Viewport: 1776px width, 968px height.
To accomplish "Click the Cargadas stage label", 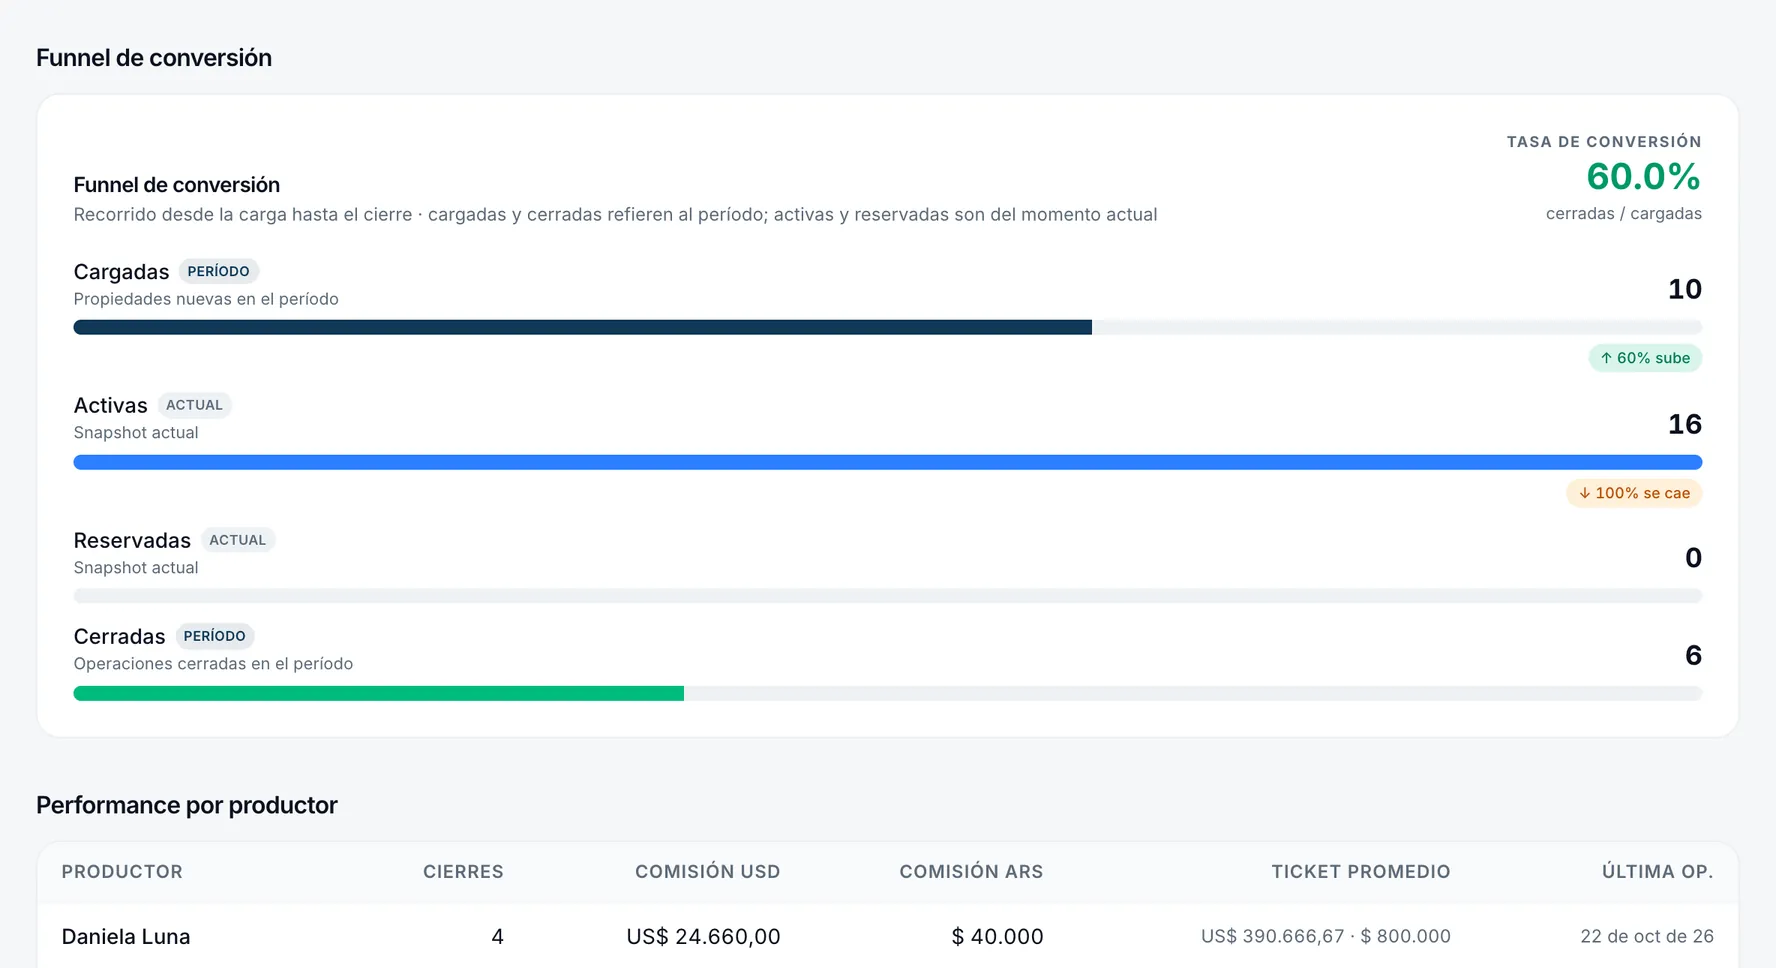I will [122, 272].
